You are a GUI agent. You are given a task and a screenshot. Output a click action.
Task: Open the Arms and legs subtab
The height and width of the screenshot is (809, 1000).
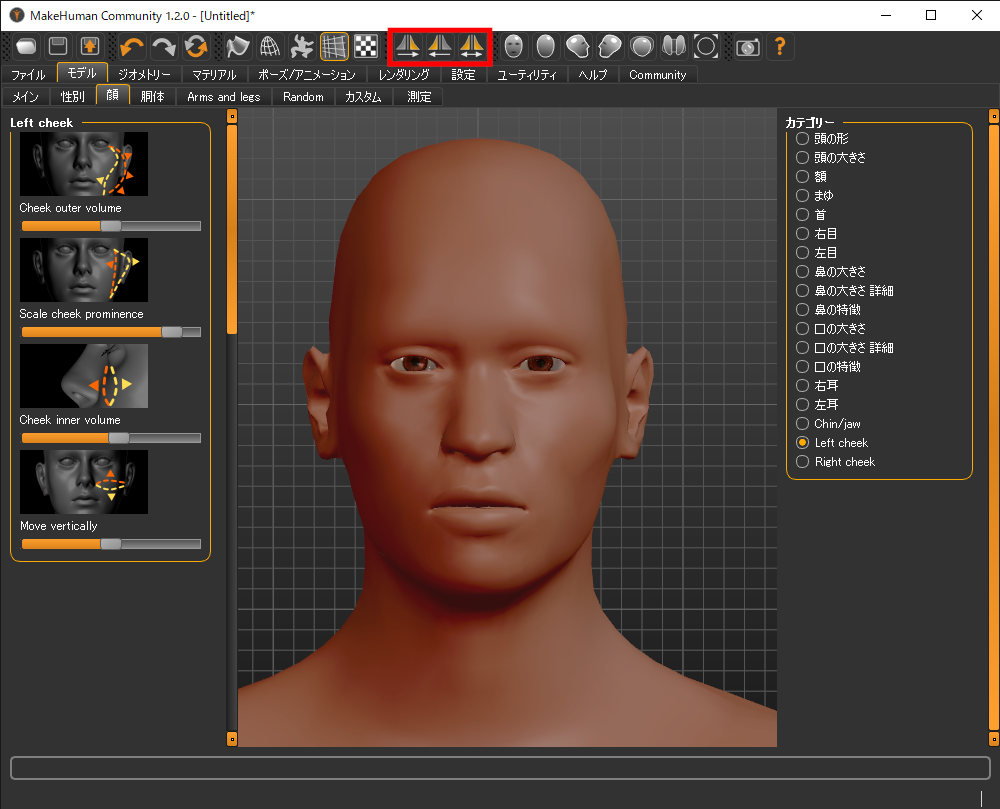[x=223, y=97]
